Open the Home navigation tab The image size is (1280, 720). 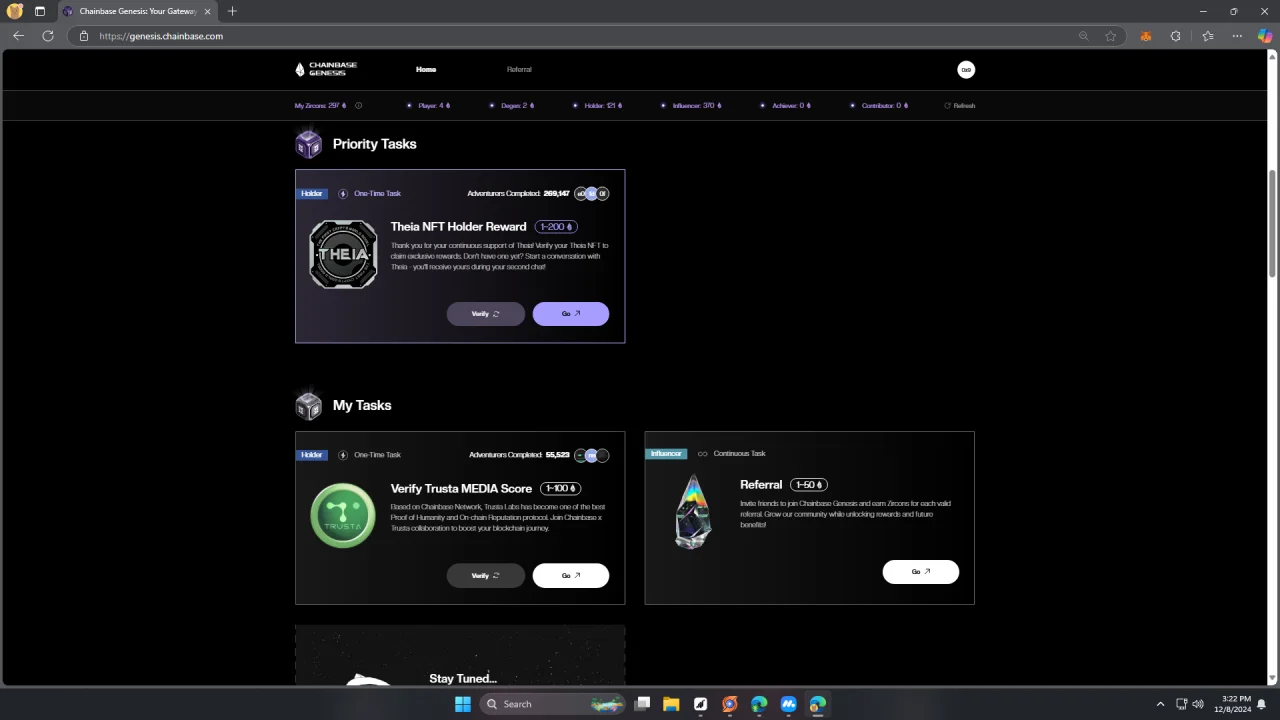[426, 69]
